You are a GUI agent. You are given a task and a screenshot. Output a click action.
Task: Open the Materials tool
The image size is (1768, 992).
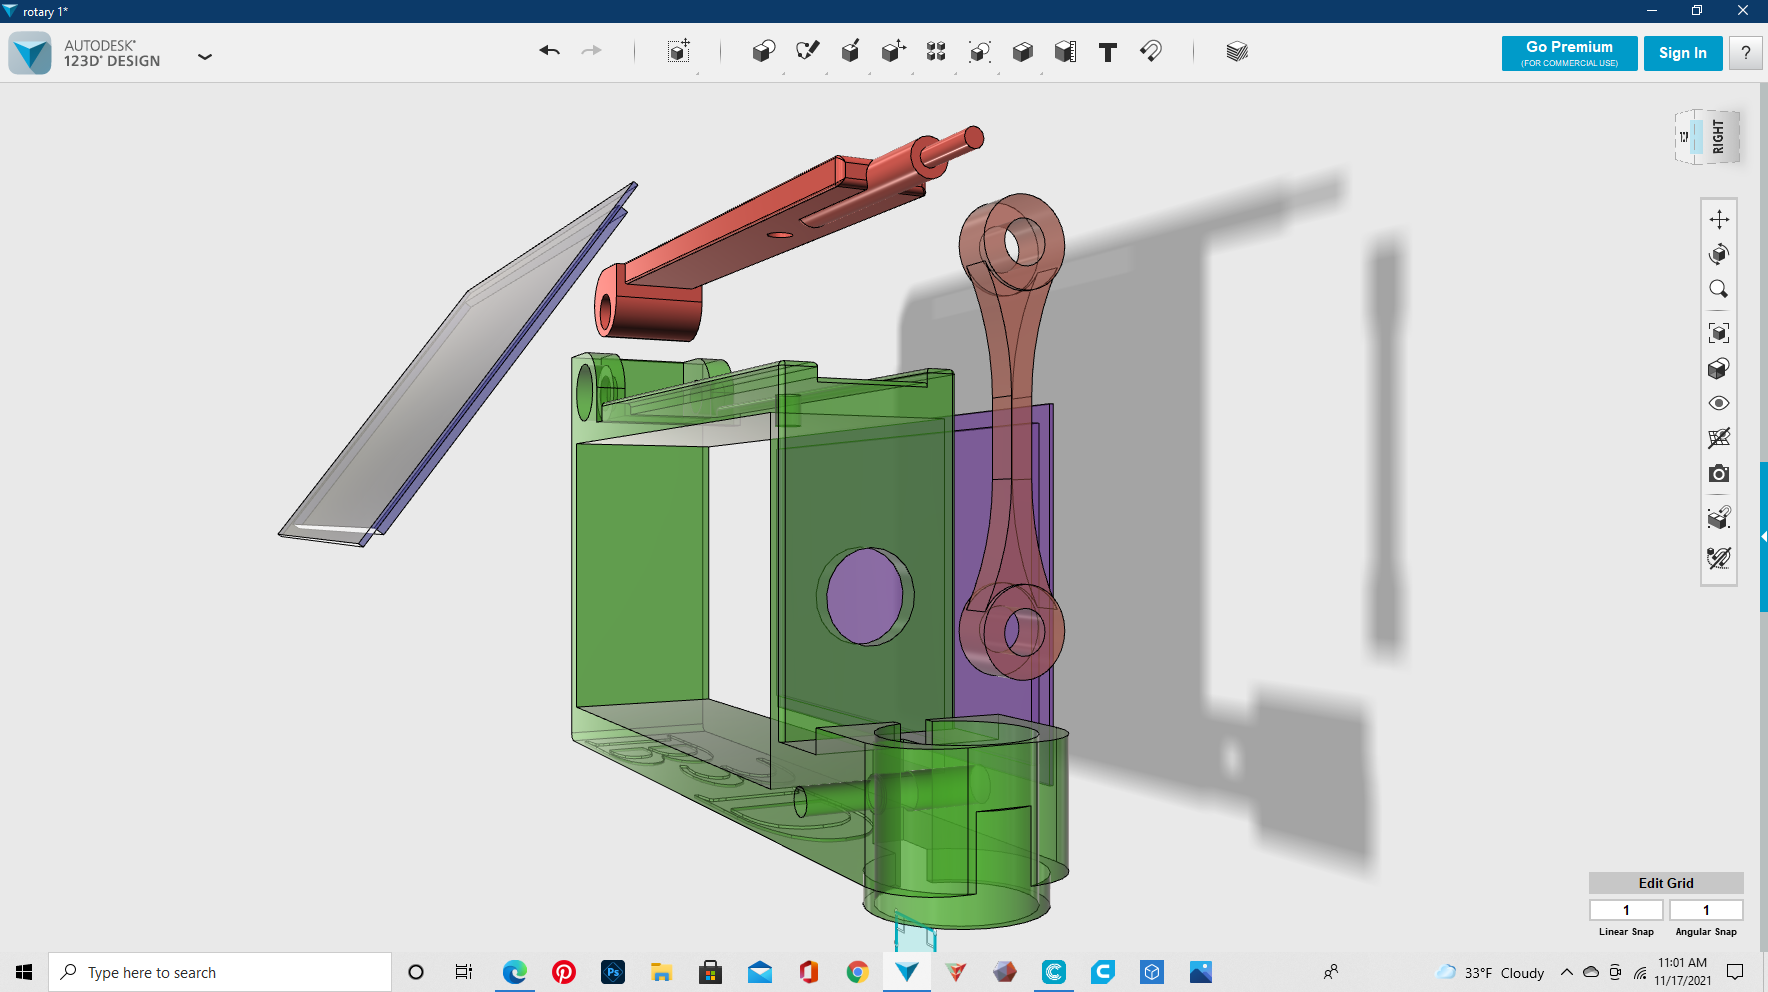[x=1237, y=52]
